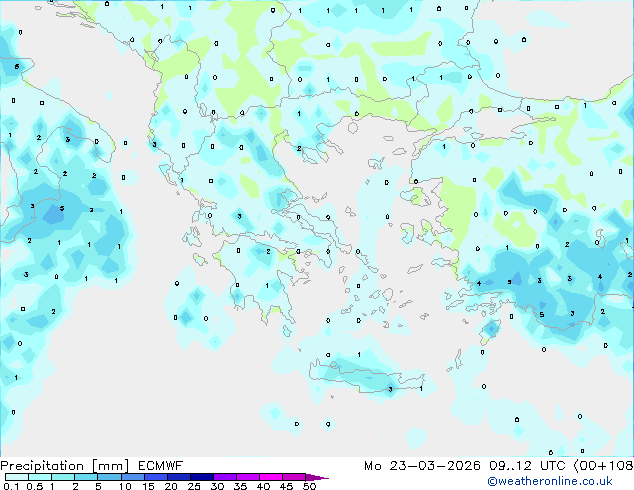The width and height of the screenshot is (634, 490).
Task: Click the '40' legend scale label
Action: tap(263, 486)
